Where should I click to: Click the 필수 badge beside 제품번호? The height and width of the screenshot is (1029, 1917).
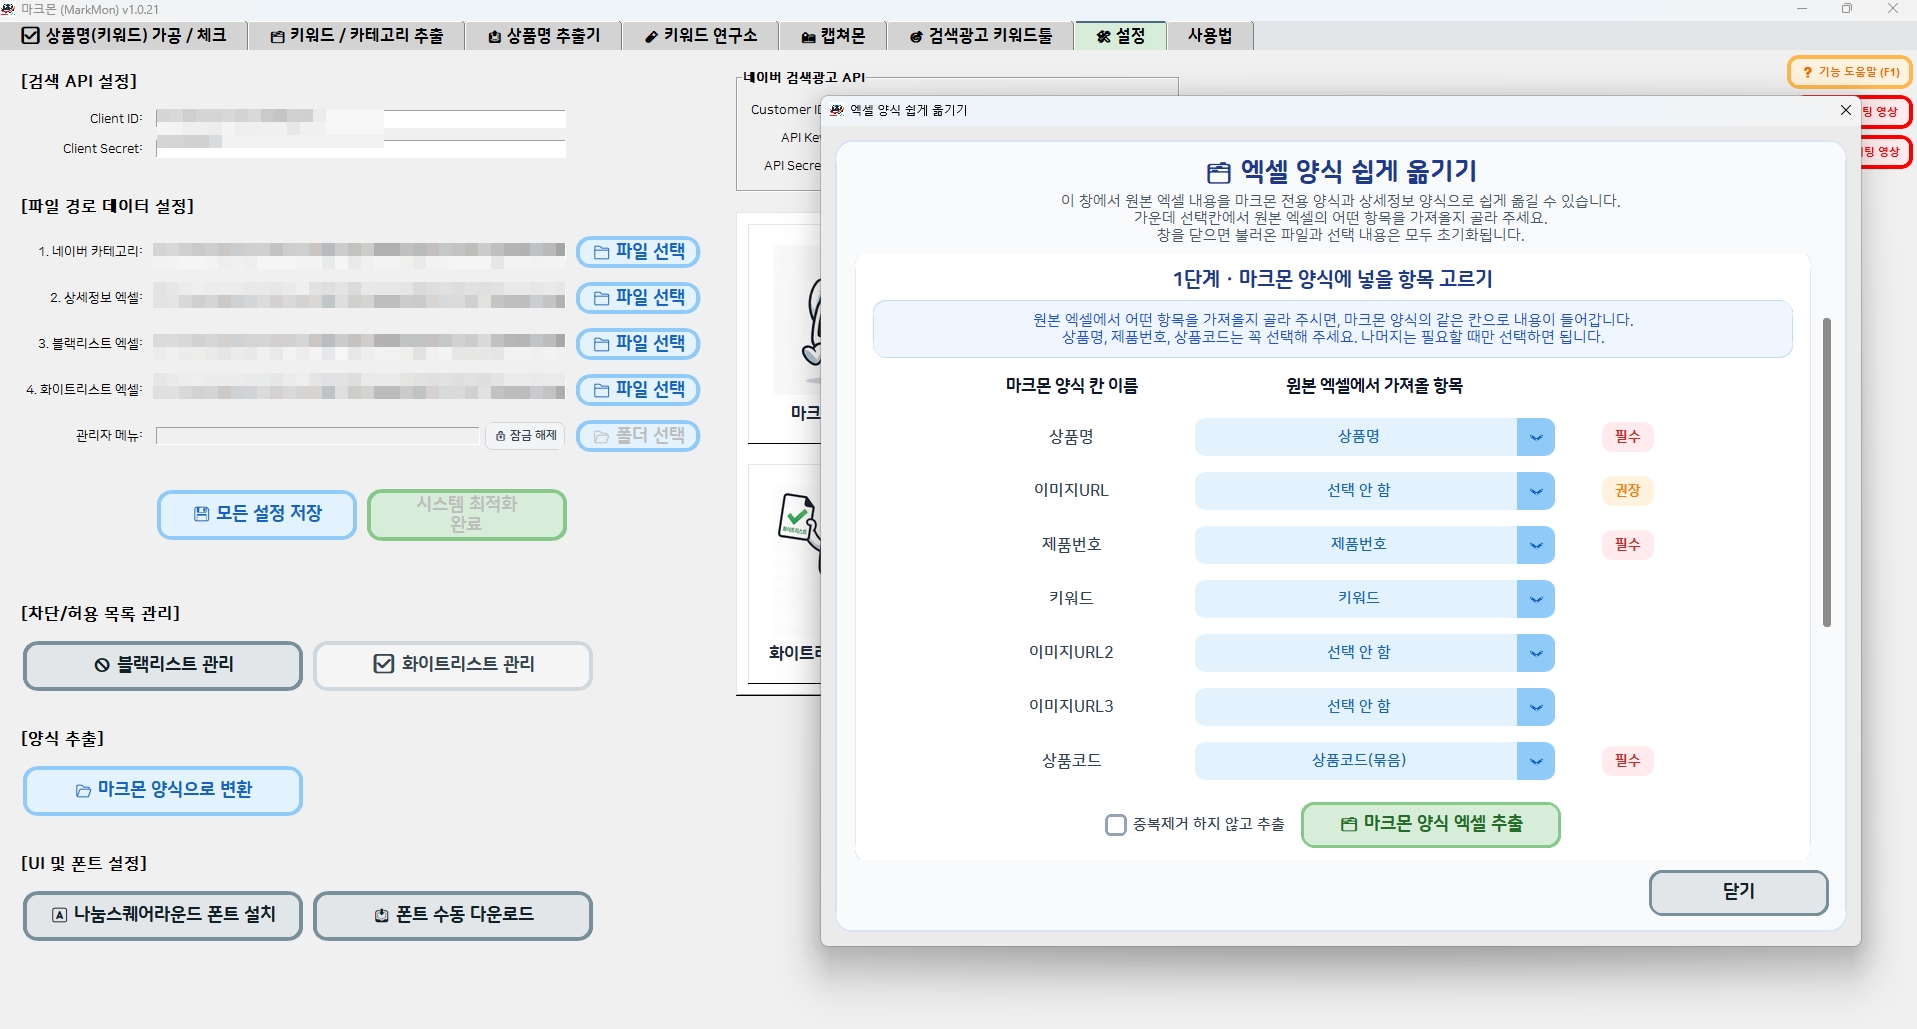(1628, 545)
